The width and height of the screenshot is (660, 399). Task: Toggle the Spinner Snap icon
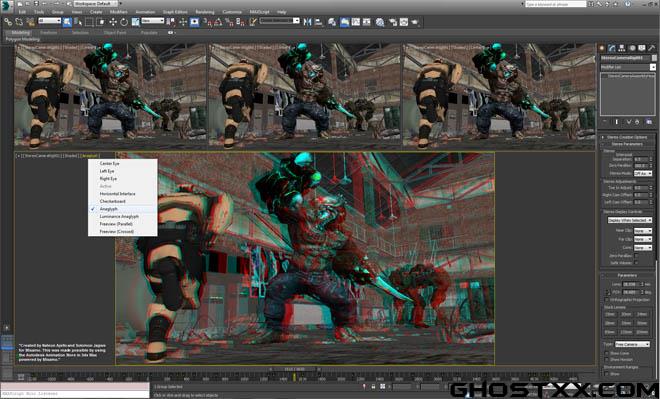tap(240, 22)
